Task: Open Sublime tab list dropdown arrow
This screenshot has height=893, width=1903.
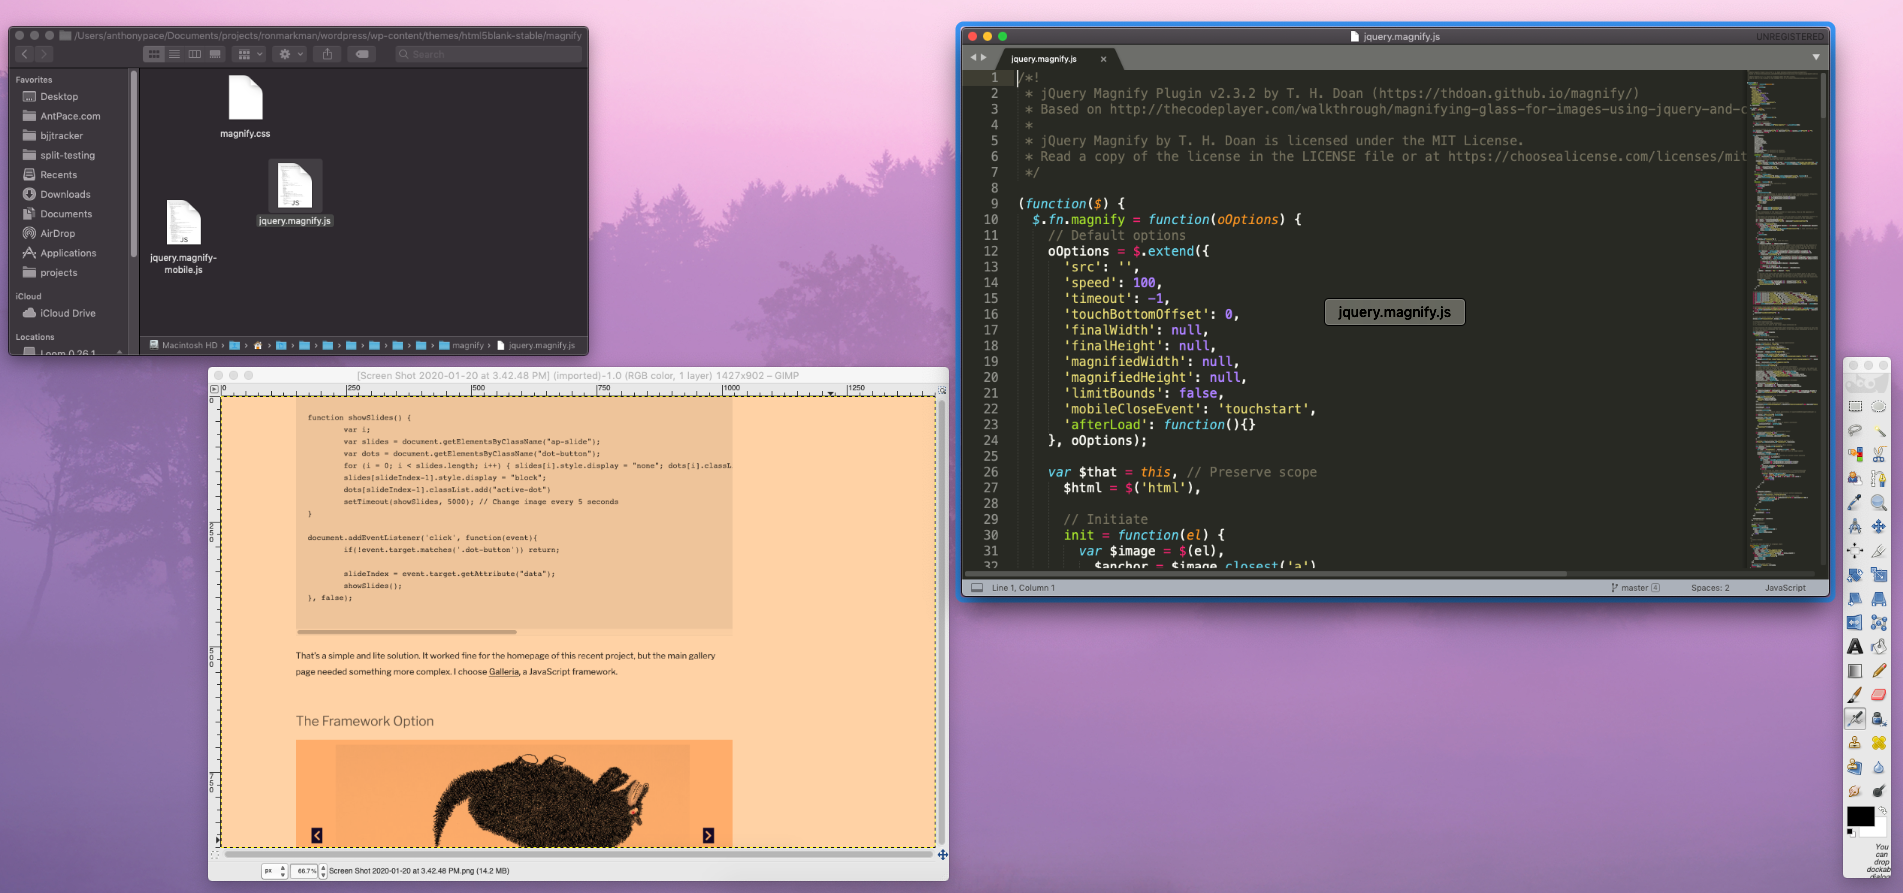Action: point(1816,57)
